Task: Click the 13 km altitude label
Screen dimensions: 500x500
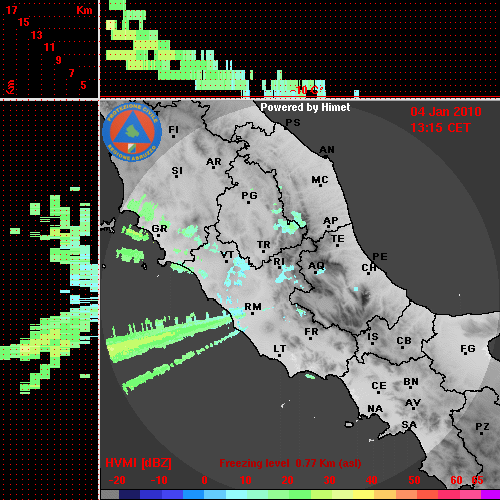Action: tap(37, 35)
